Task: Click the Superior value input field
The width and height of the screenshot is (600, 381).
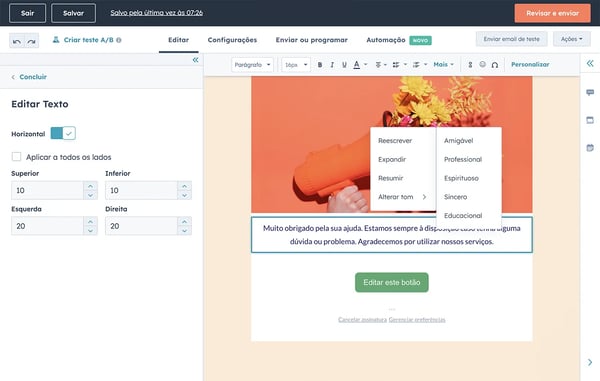Action: (47, 190)
